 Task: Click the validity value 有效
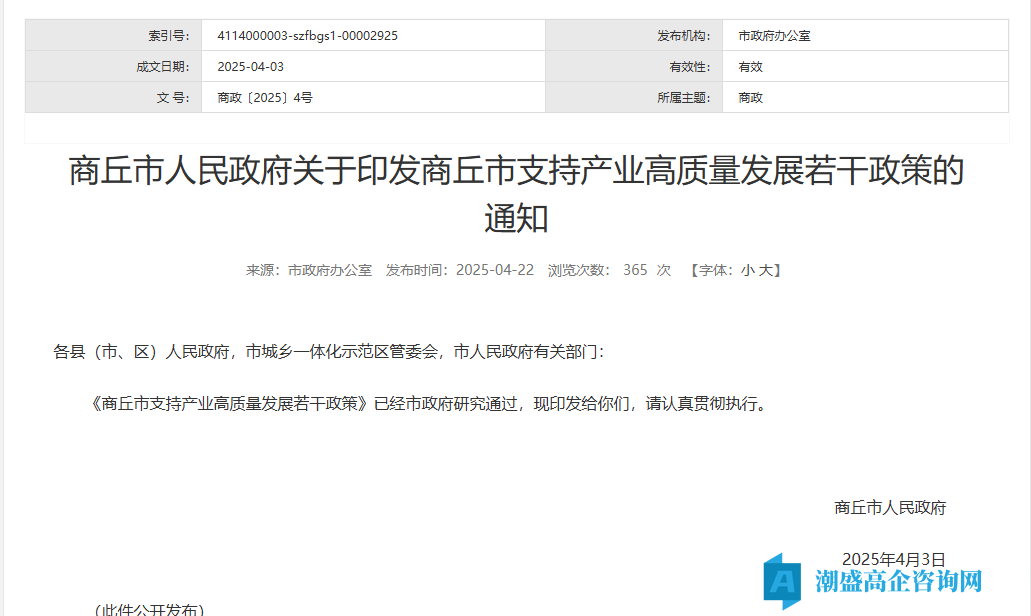tap(750, 66)
